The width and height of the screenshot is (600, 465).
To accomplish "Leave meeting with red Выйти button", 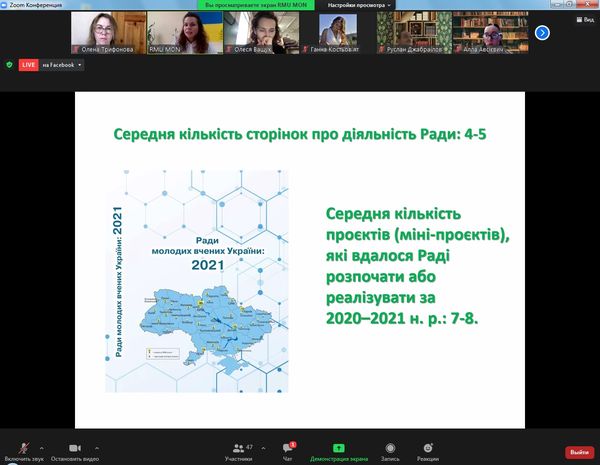I will 579,452.
